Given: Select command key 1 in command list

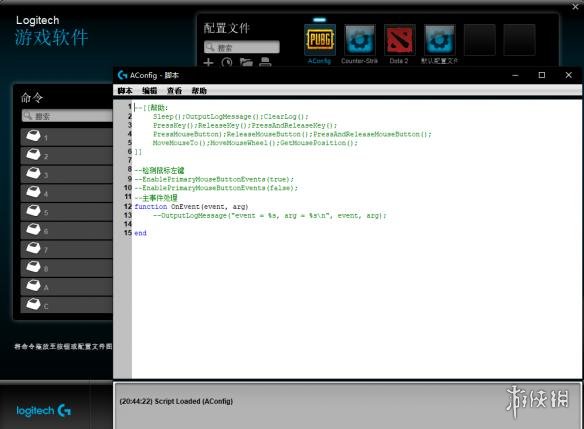Looking at the screenshot, I should (x=66, y=137).
